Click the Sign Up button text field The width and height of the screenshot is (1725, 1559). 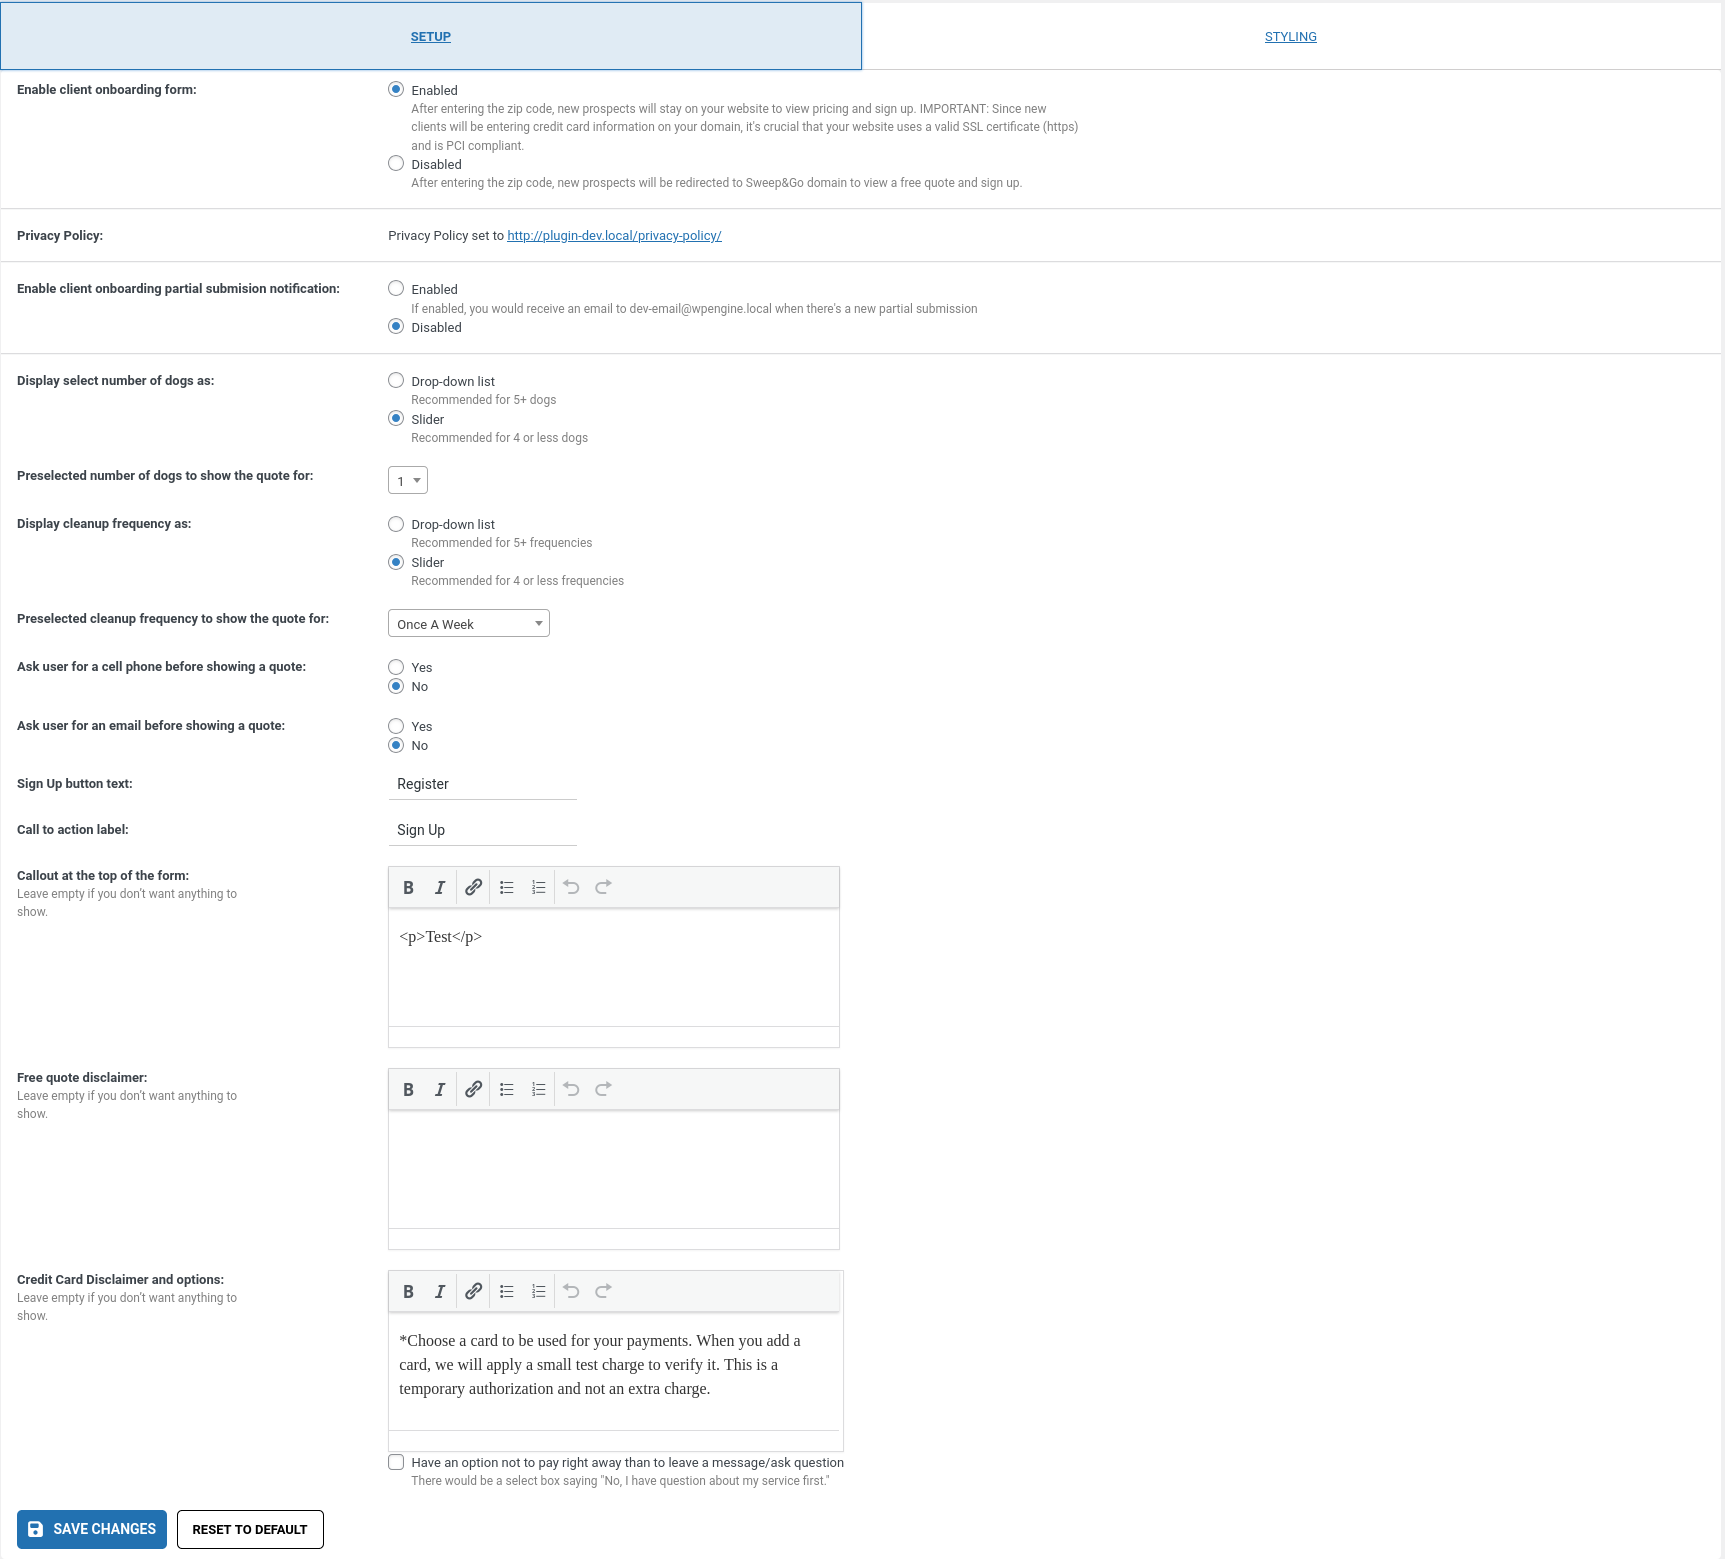click(482, 784)
